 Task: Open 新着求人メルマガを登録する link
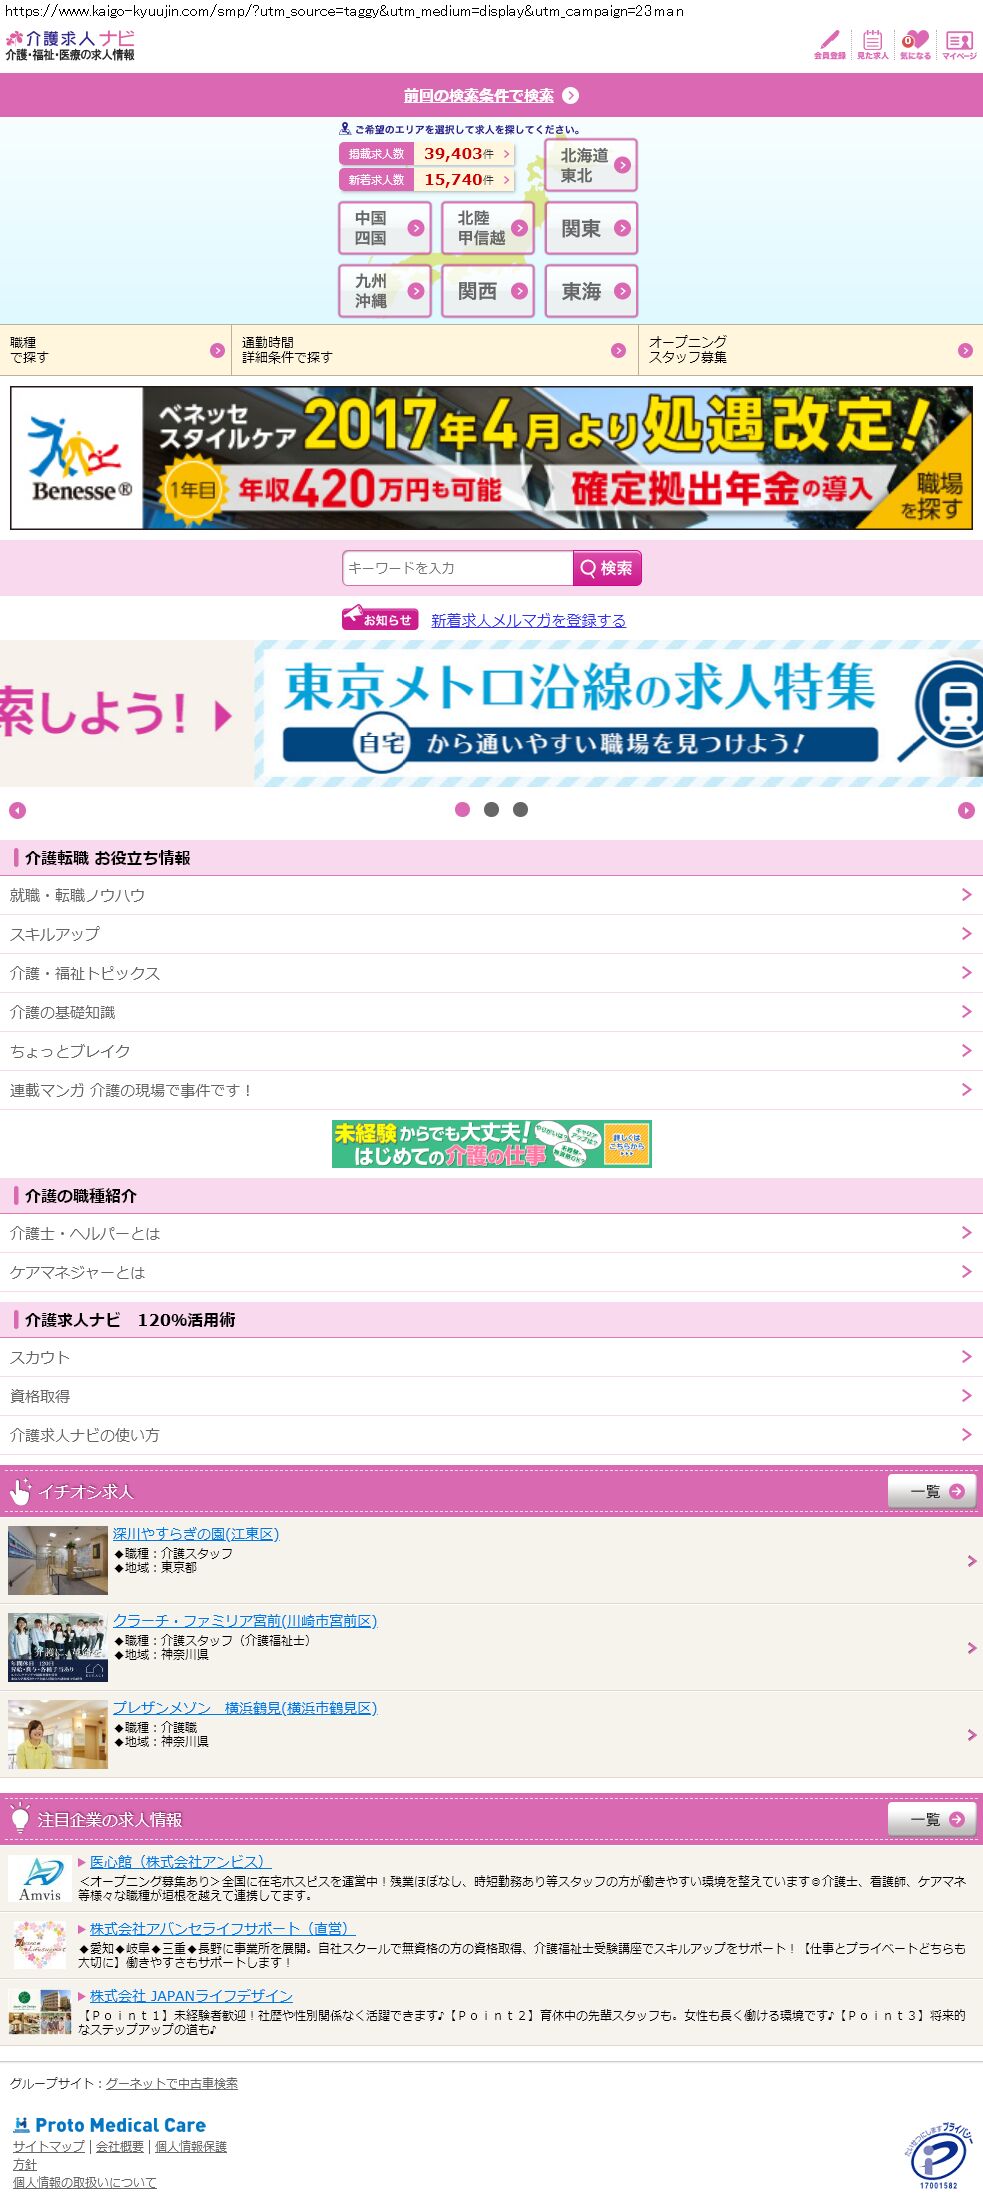click(x=528, y=620)
